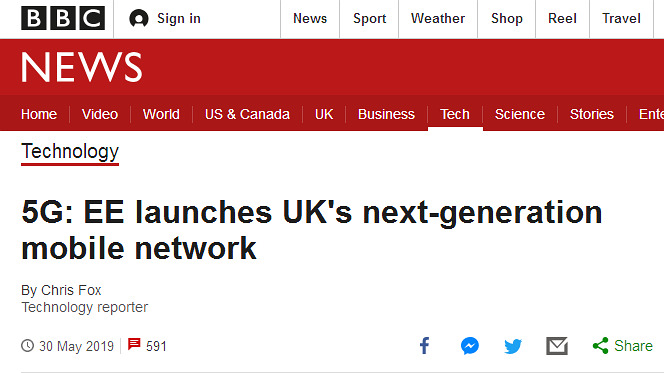Share via the Messenger icon

[470, 346]
